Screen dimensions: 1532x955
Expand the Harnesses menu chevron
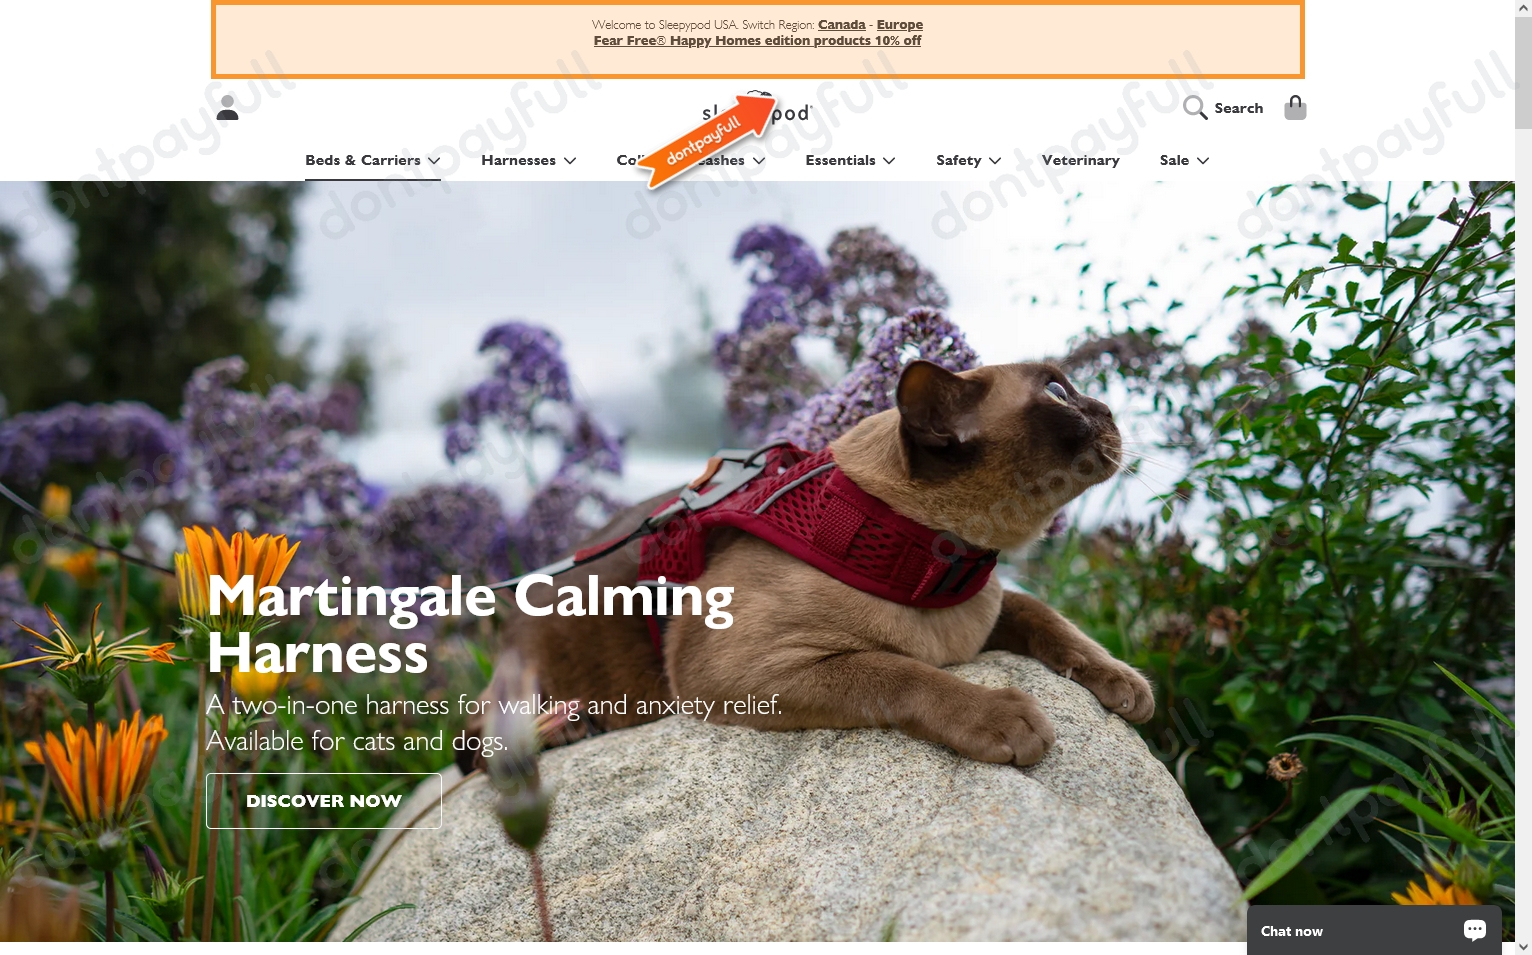pyautogui.click(x=570, y=161)
